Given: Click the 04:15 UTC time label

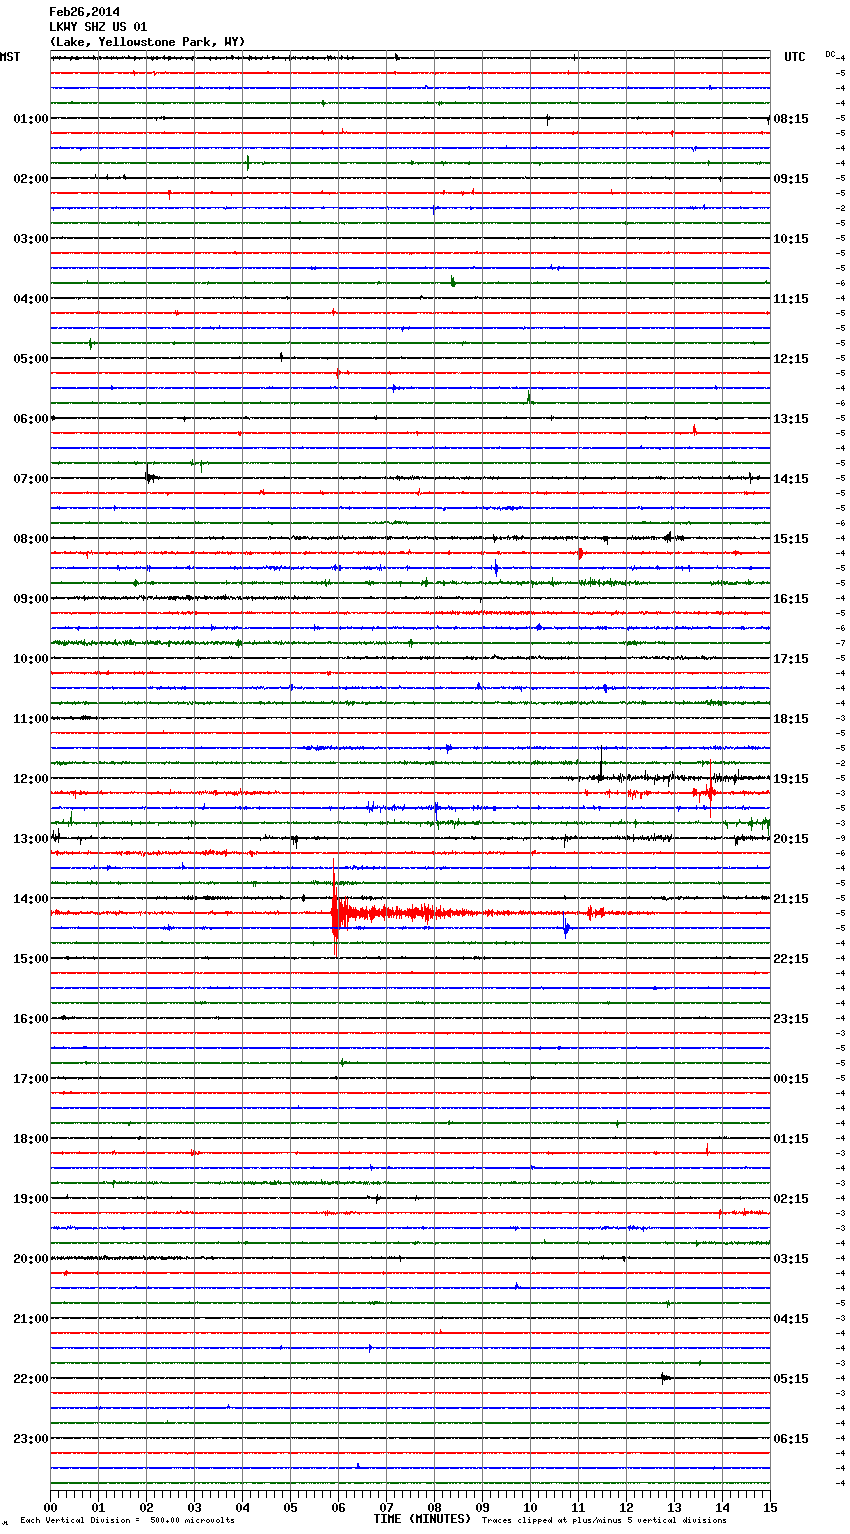Looking at the screenshot, I should click(791, 1319).
